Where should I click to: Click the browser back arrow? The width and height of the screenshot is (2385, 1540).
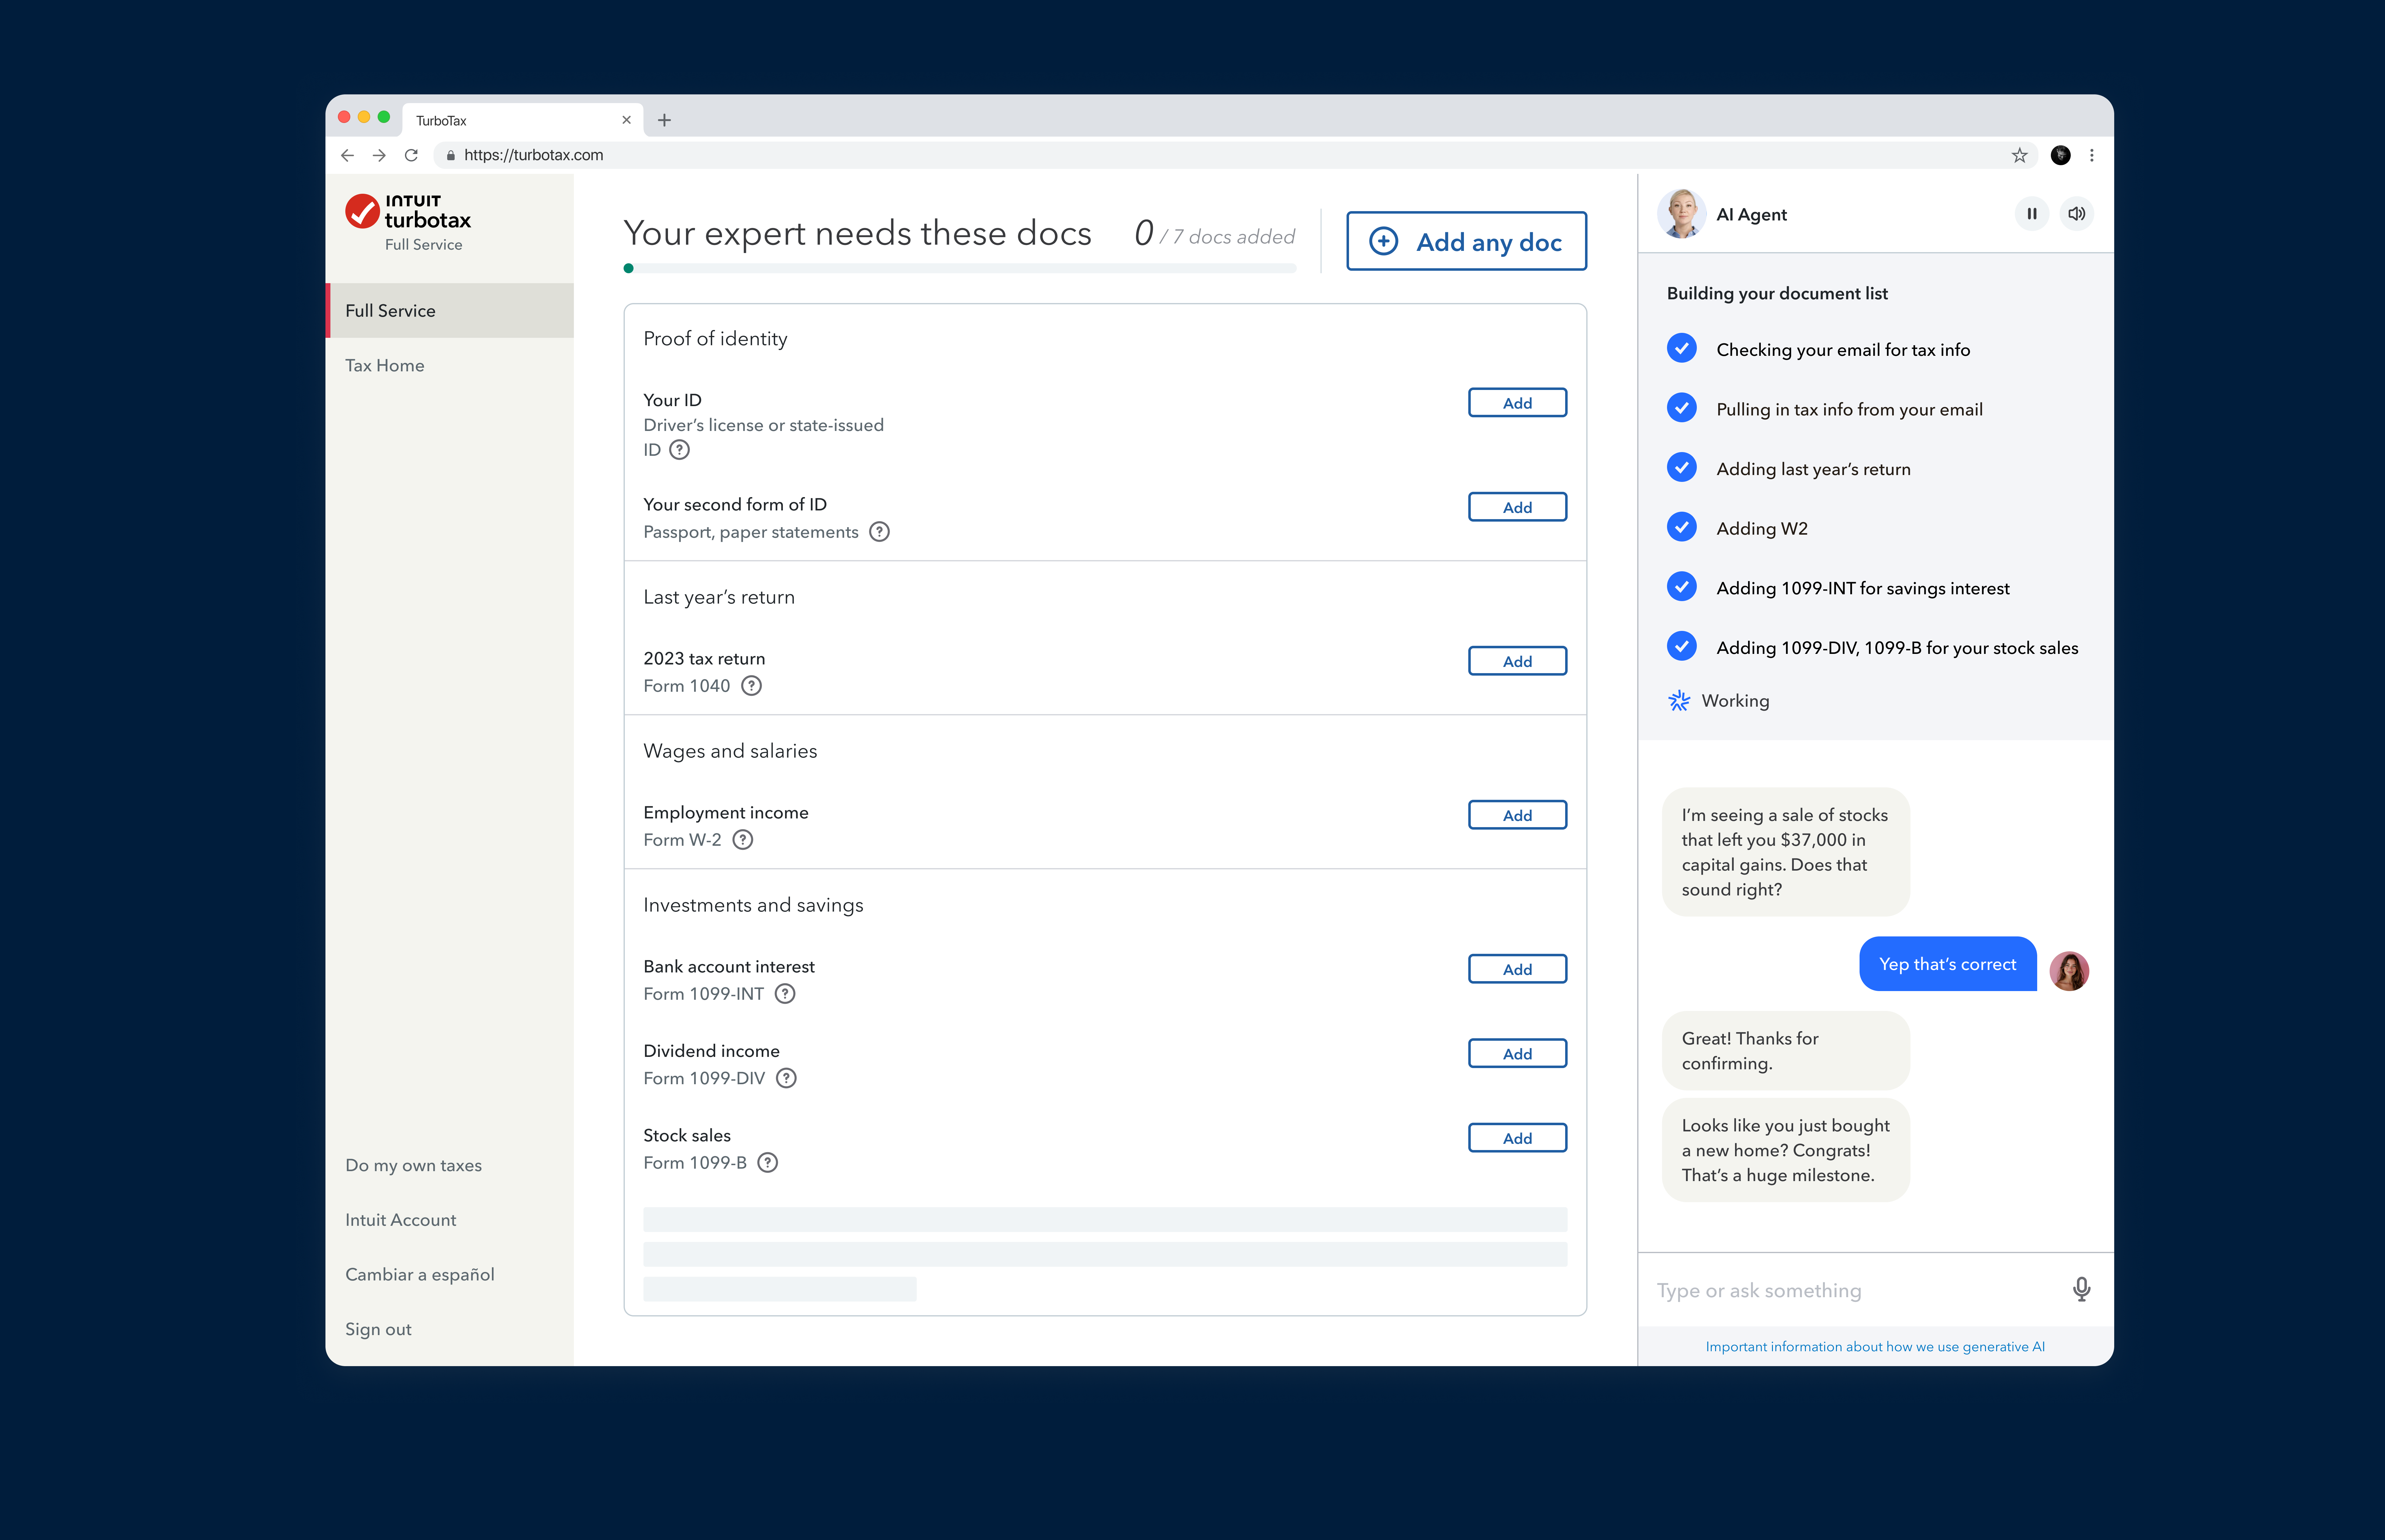[x=347, y=155]
